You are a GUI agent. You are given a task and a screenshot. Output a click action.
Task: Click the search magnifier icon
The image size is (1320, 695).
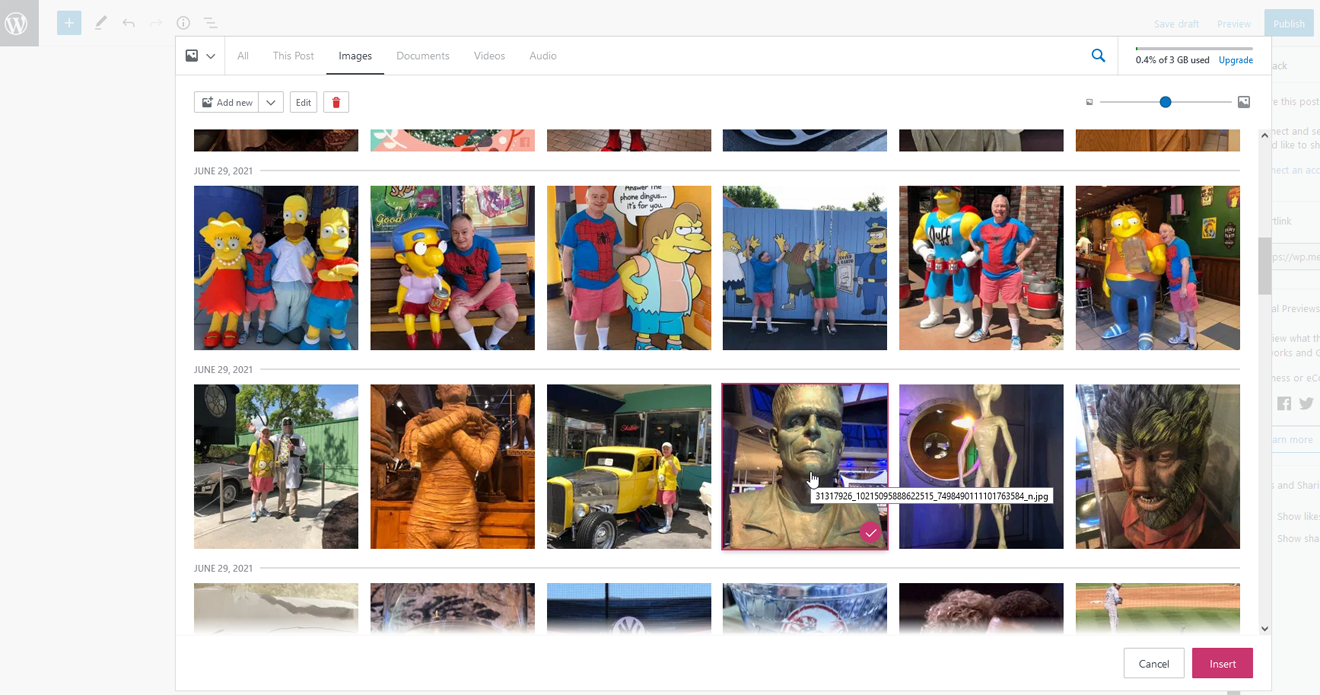point(1098,56)
